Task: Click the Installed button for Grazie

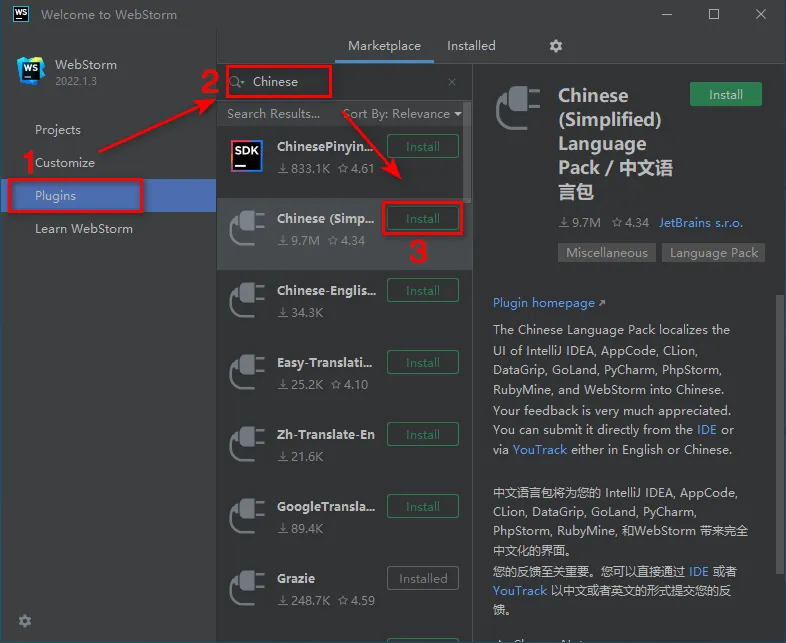Action: coord(423,578)
